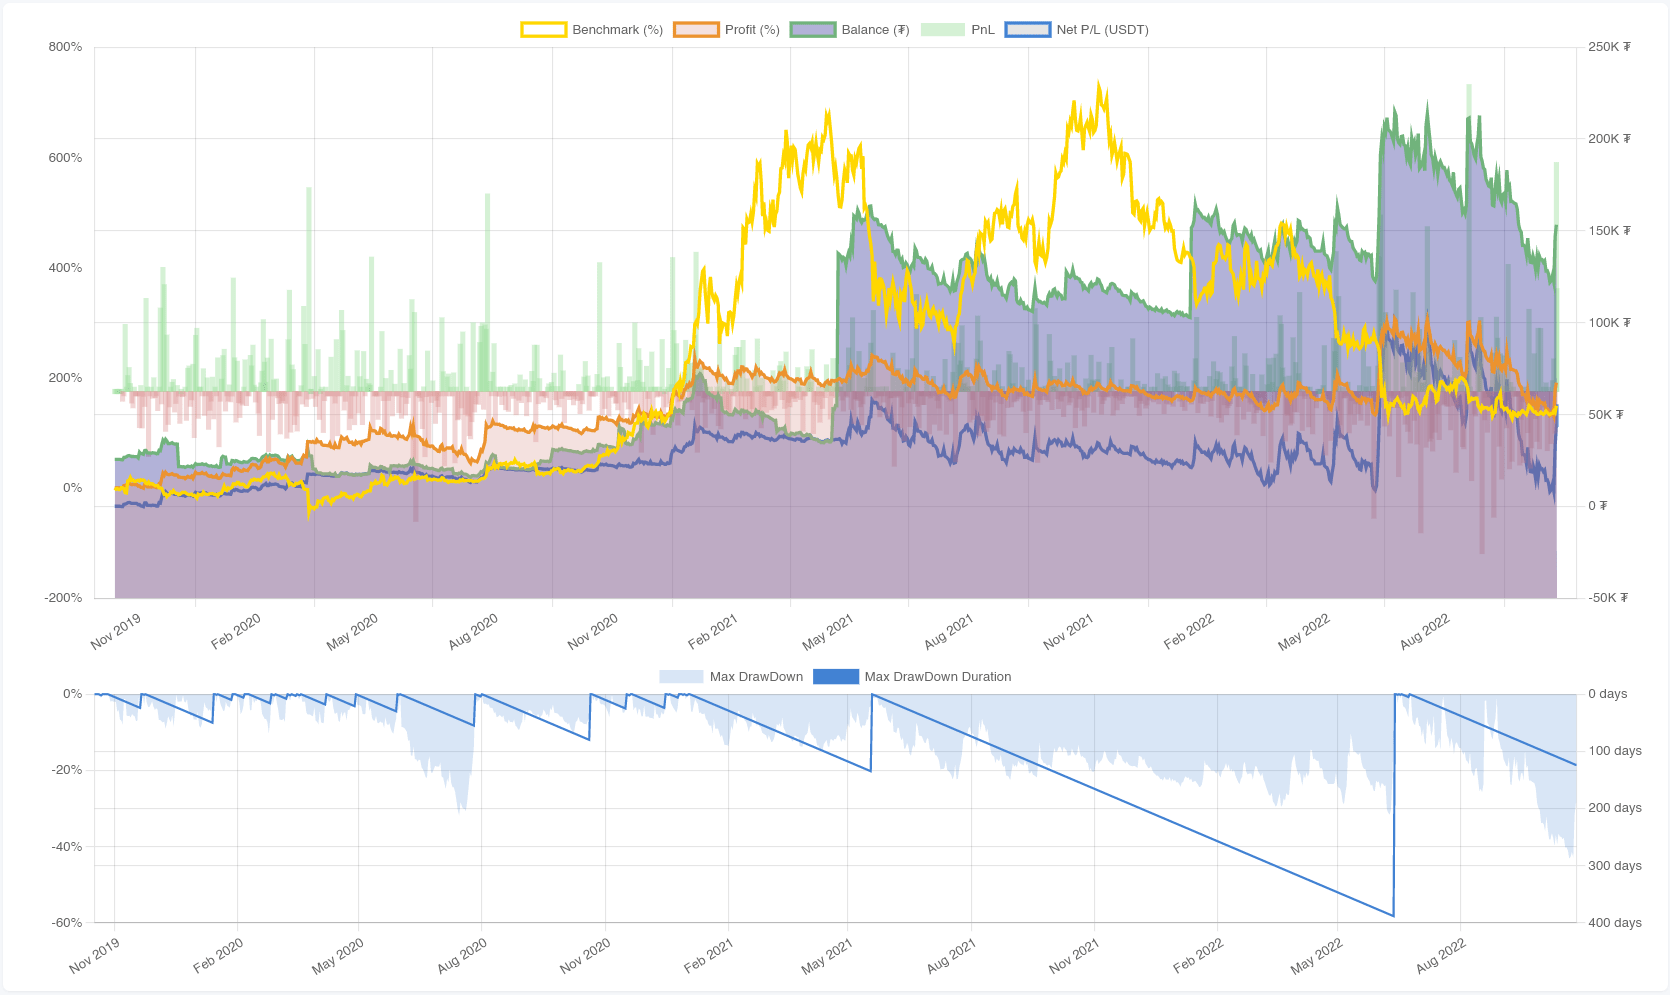This screenshot has width=1670, height=995.
Task: Click the 0 ₮ right axis label
Action: tap(1598, 506)
